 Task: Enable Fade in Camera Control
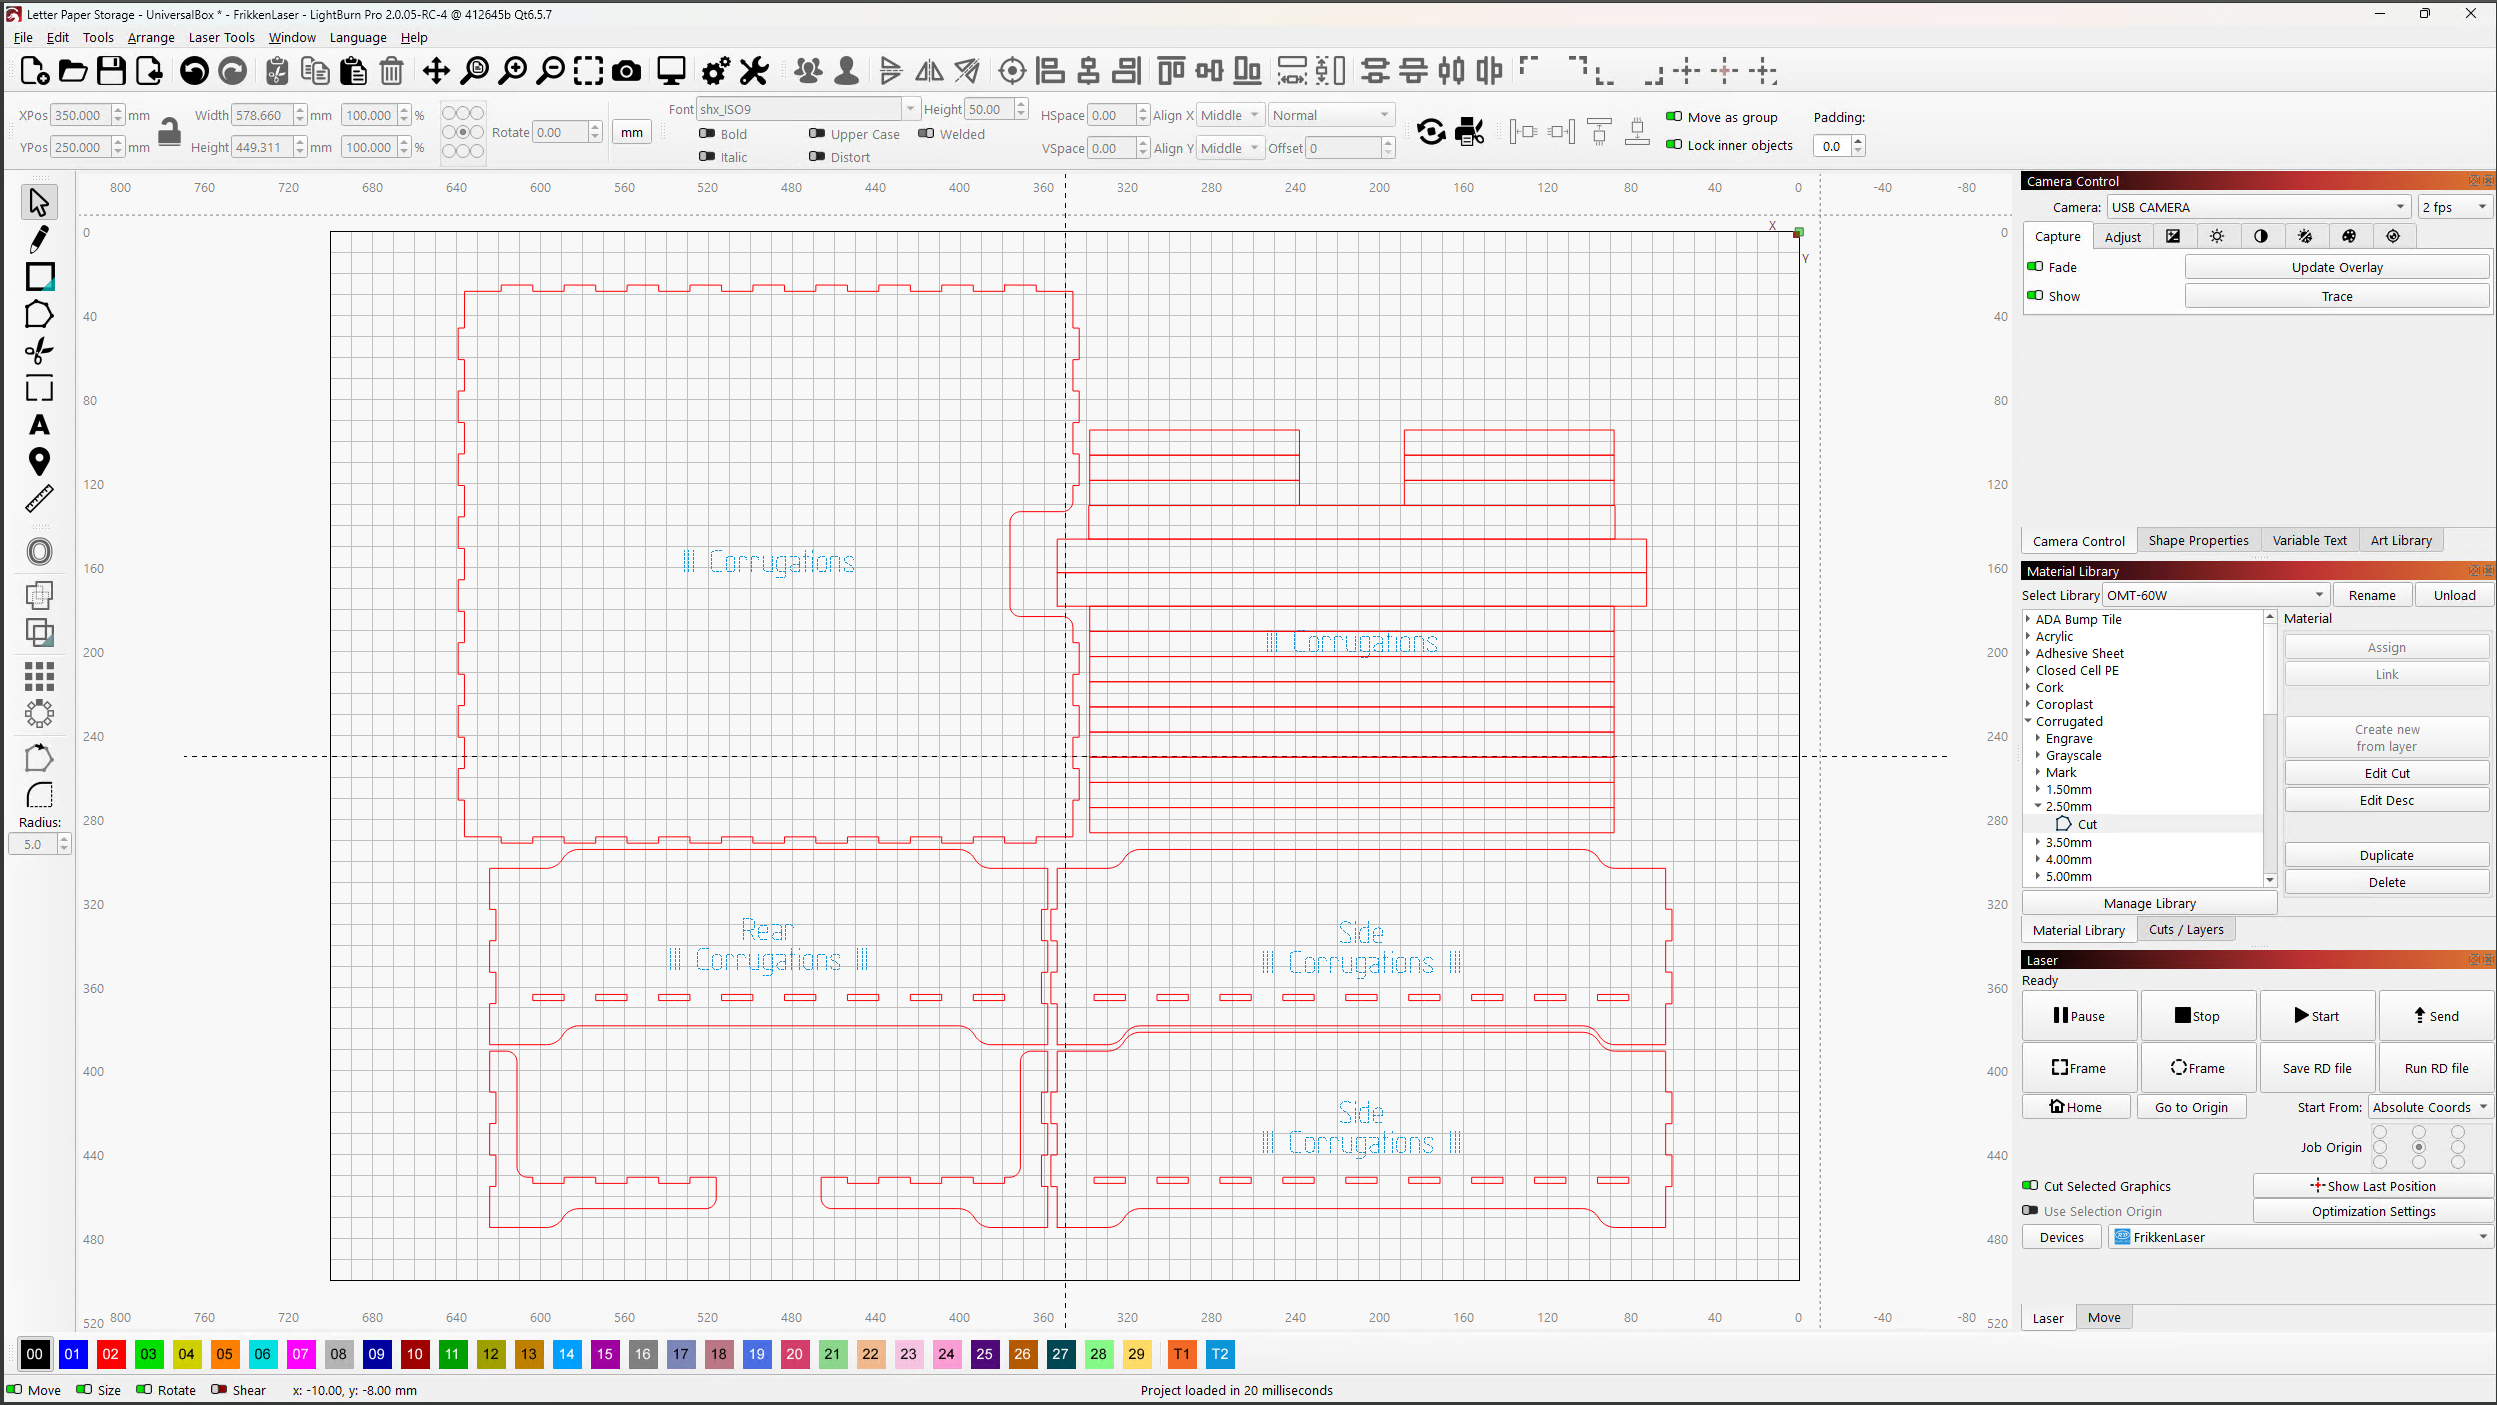click(x=2037, y=266)
